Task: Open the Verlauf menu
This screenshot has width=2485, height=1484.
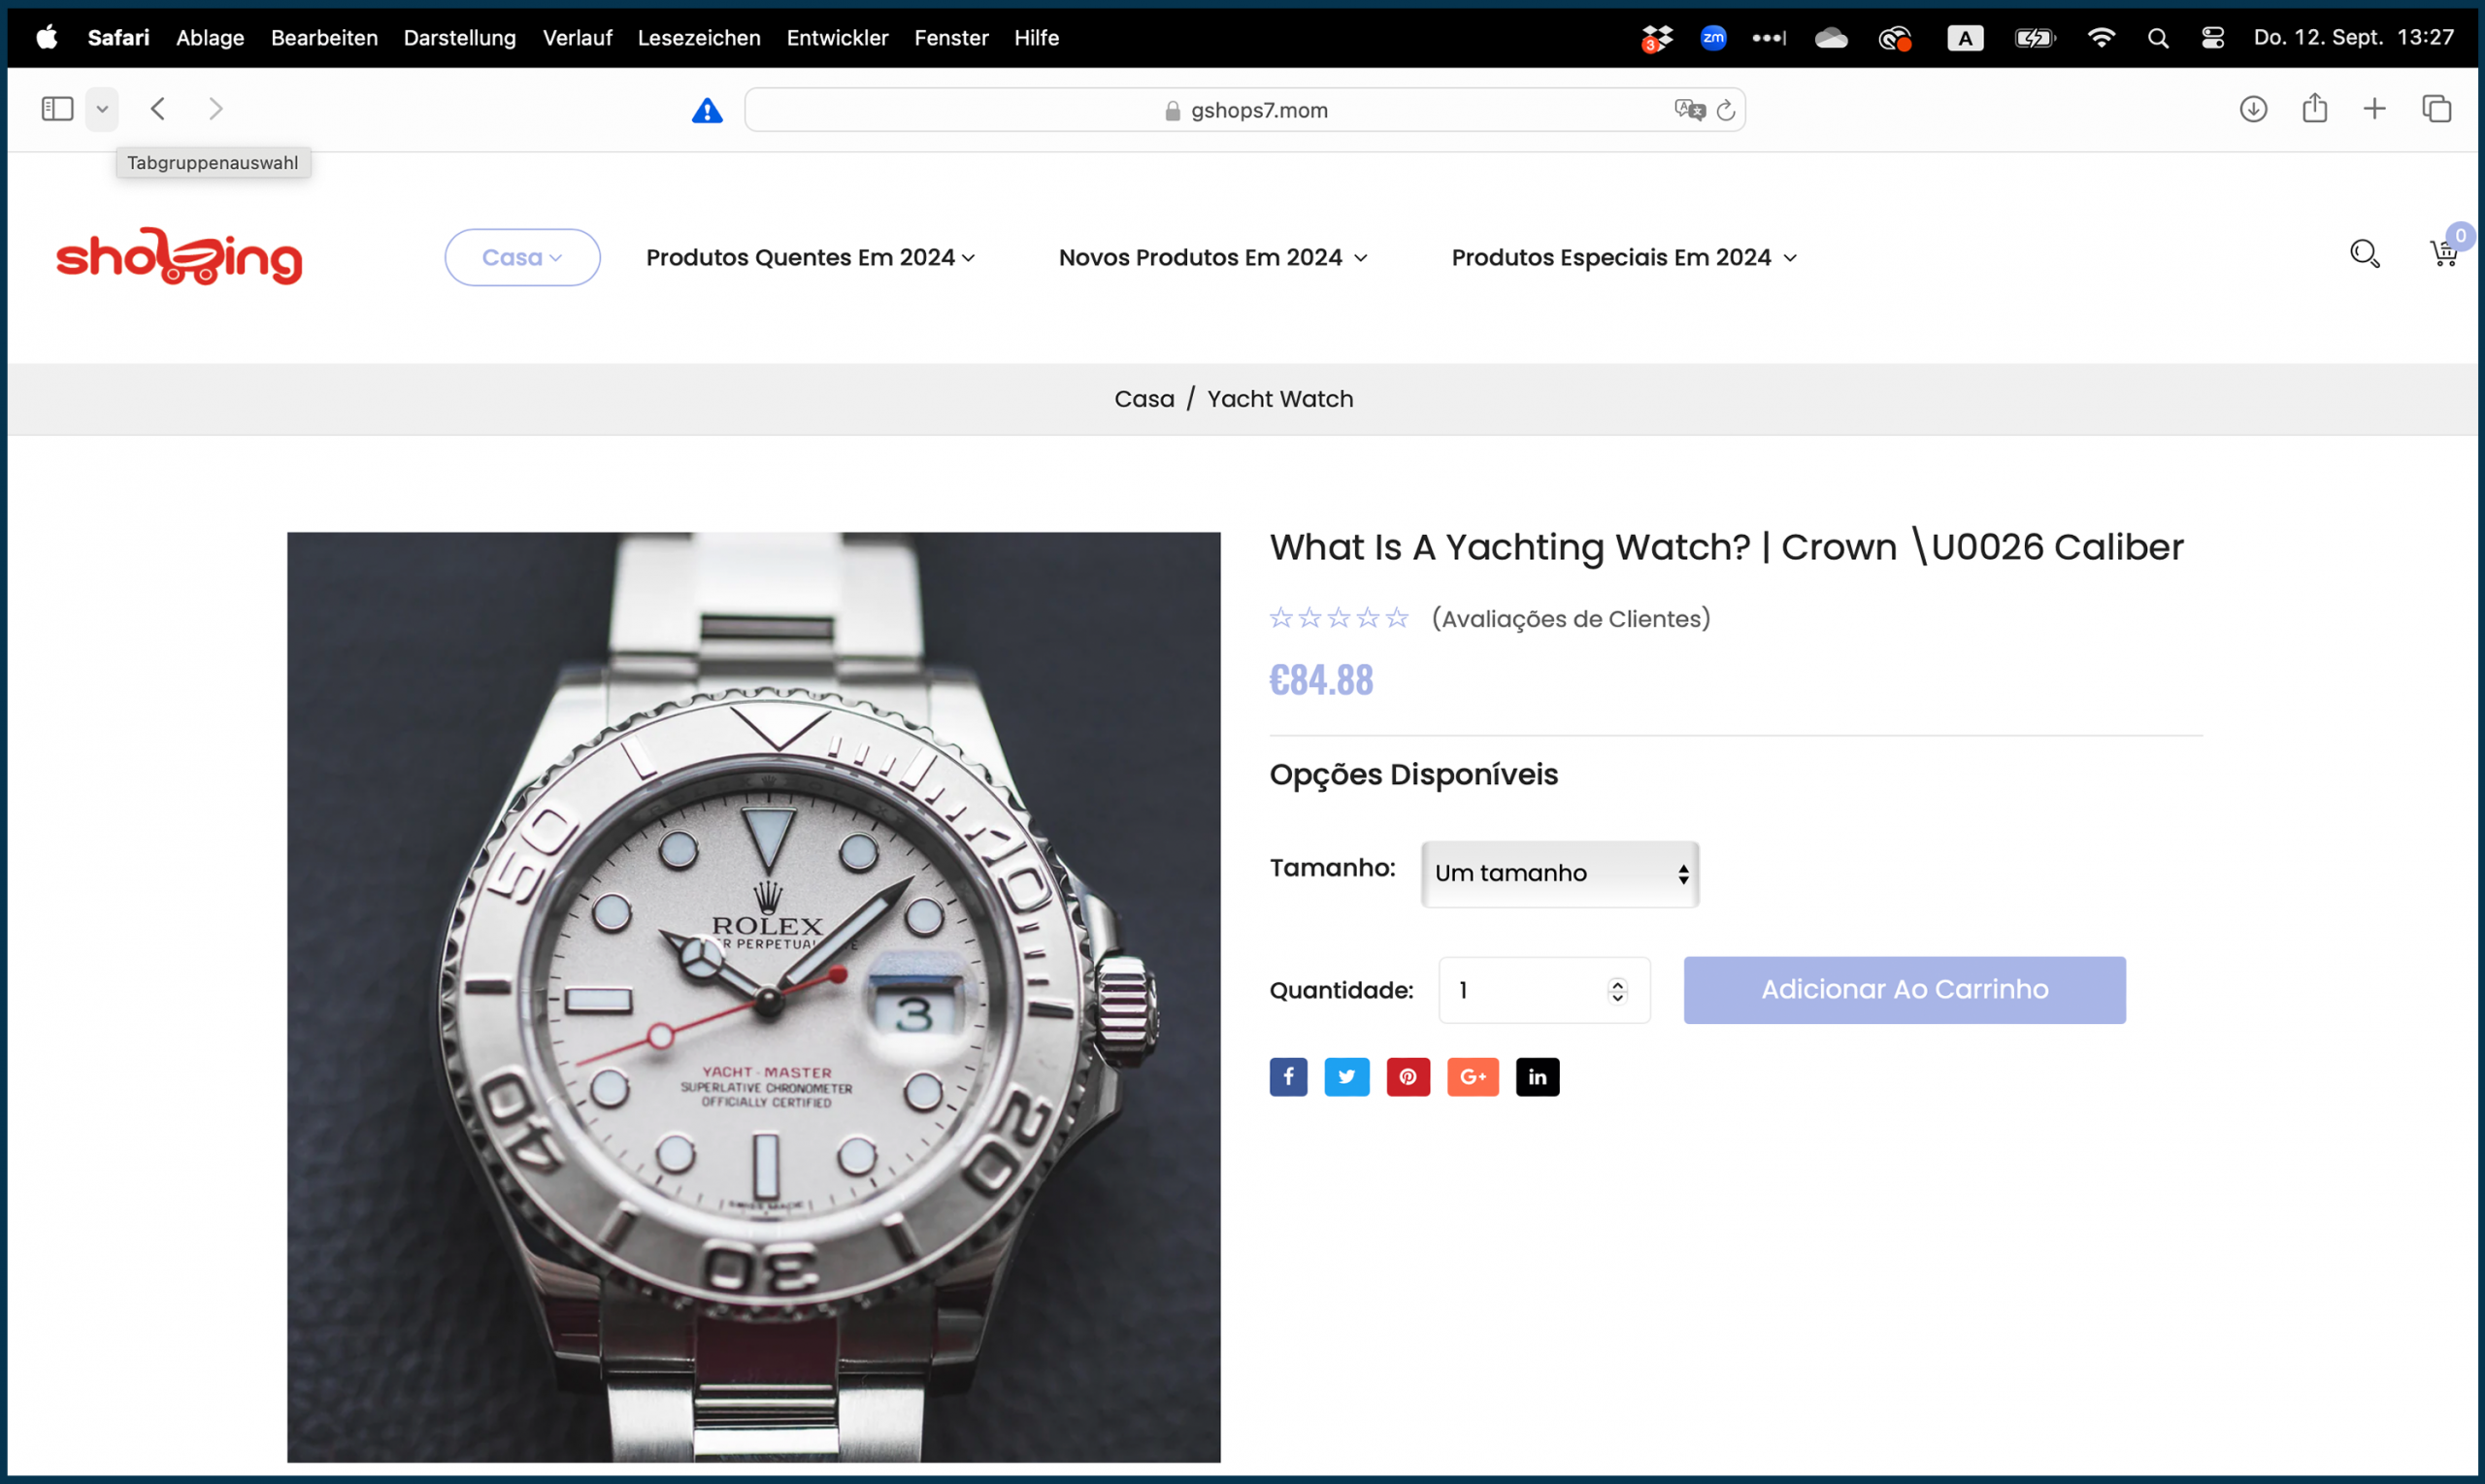Action: [577, 37]
